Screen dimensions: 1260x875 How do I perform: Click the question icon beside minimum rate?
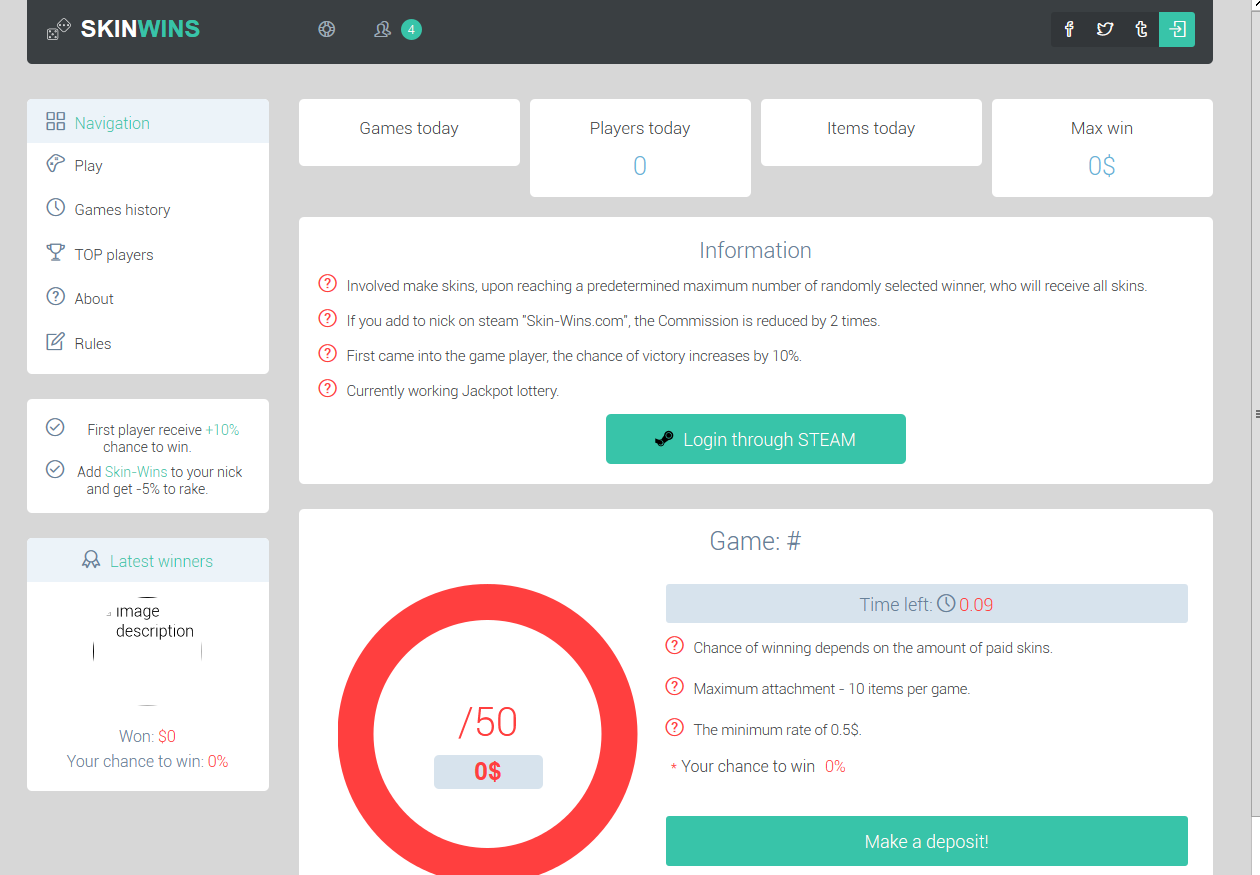(674, 727)
